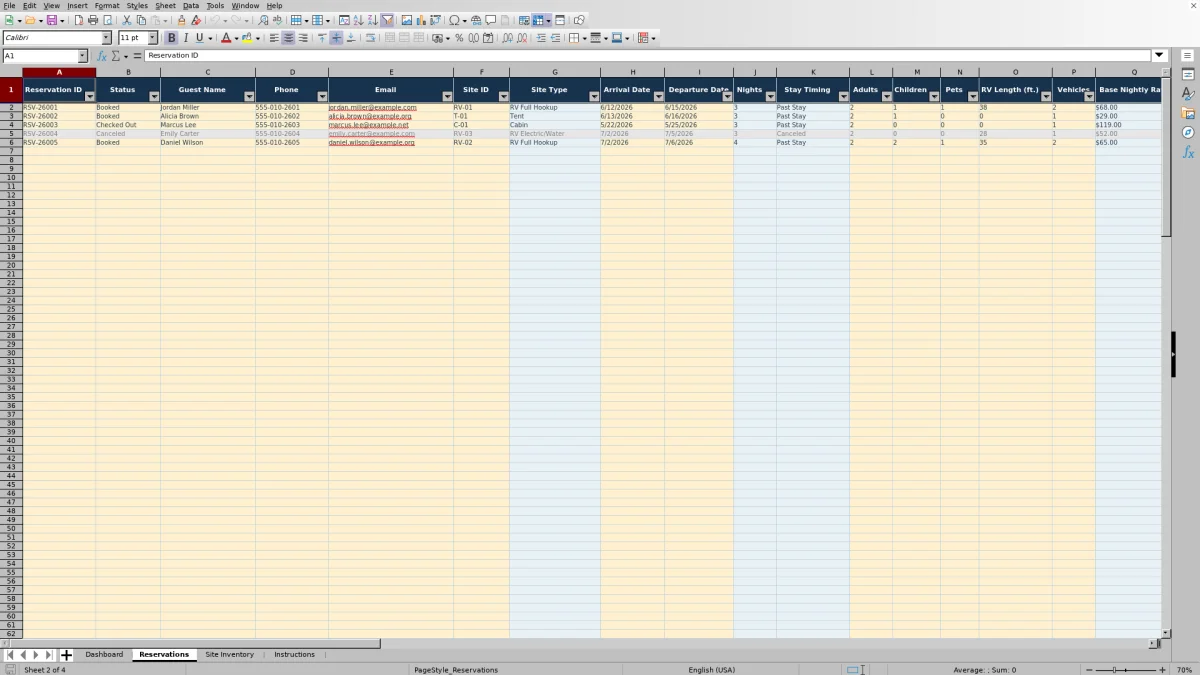Open the Stay Timing filter dropdown
Viewport: 1200px width, 675px height.
(x=843, y=96)
